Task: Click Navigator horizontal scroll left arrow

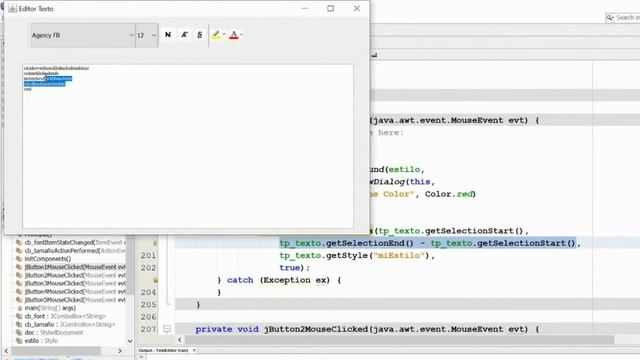Action: (6, 351)
